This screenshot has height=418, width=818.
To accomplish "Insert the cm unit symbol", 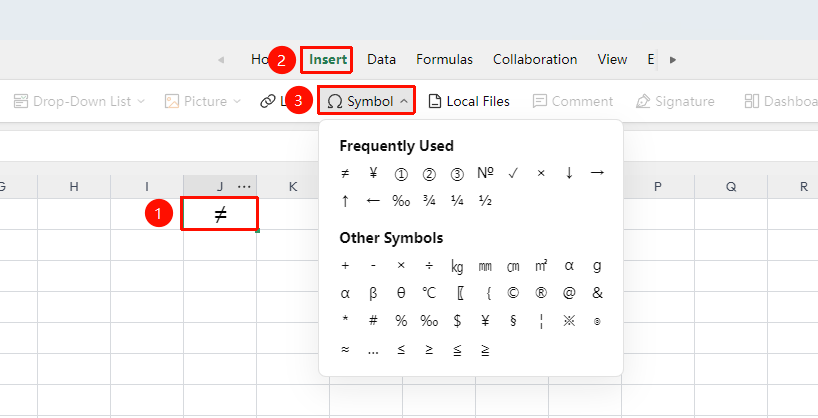I will click(513, 267).
